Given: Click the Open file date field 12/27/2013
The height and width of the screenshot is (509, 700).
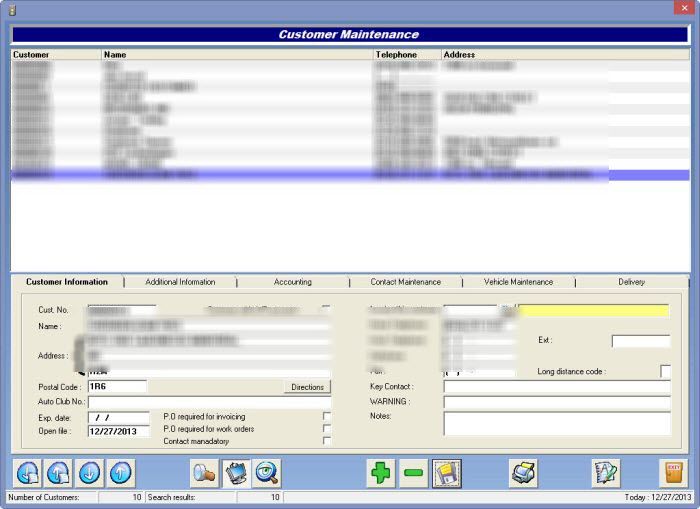Looking at the screenshot, I should click(119, 431).
